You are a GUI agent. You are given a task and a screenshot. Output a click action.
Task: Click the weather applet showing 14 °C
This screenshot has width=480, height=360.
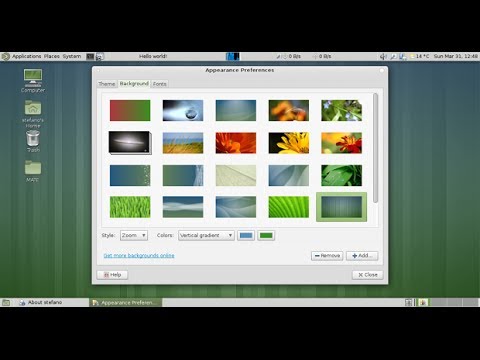(x=420, y=56)
